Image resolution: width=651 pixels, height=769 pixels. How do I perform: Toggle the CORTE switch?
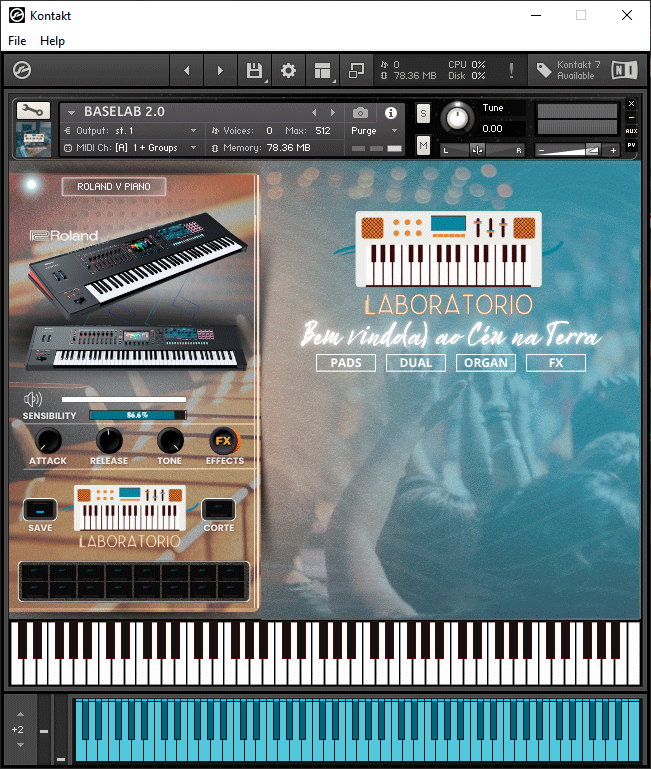click(218, 511)
